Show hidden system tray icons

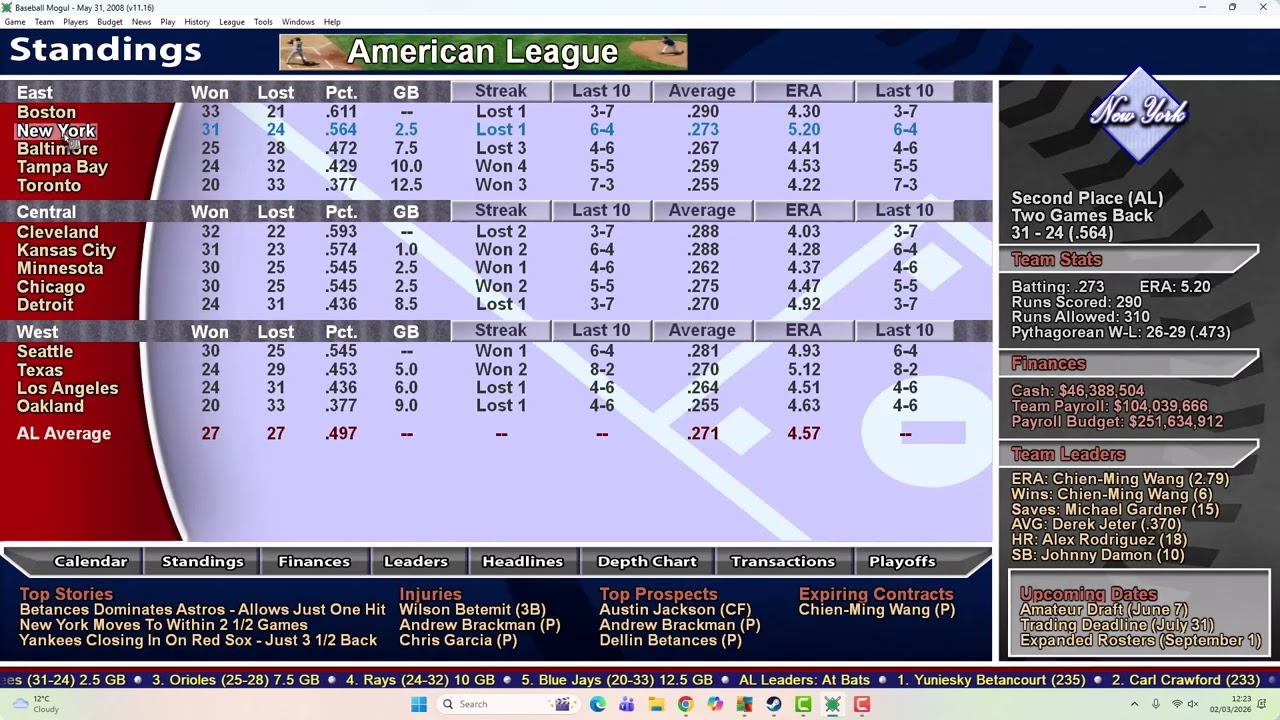pyautogui.click(x=1134, y=704)
